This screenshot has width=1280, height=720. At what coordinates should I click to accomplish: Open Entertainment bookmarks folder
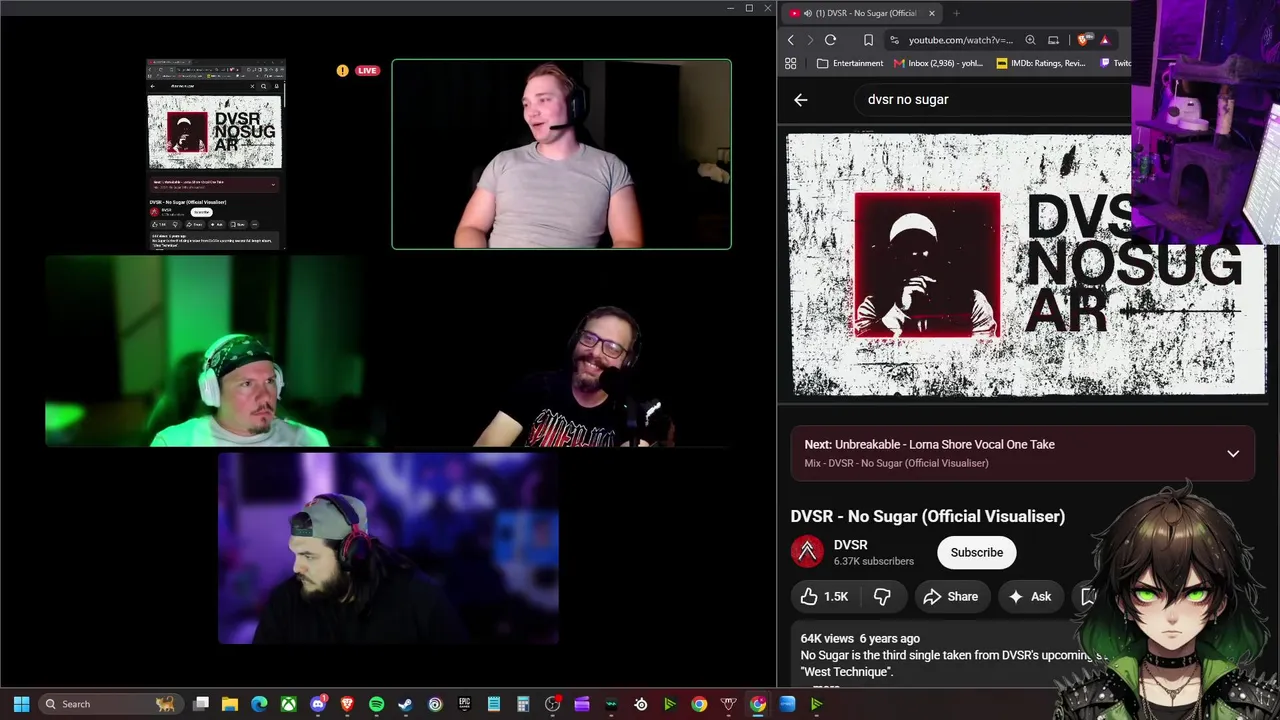[x=850, y=63]
